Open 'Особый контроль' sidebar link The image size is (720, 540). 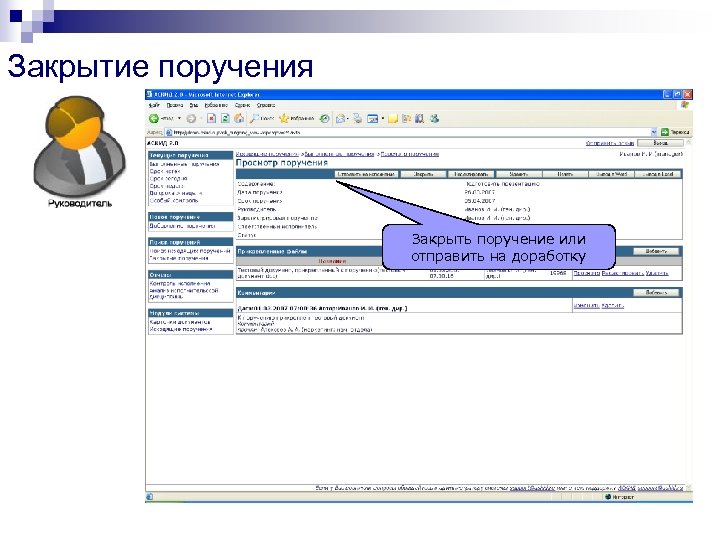pos(174,201)
